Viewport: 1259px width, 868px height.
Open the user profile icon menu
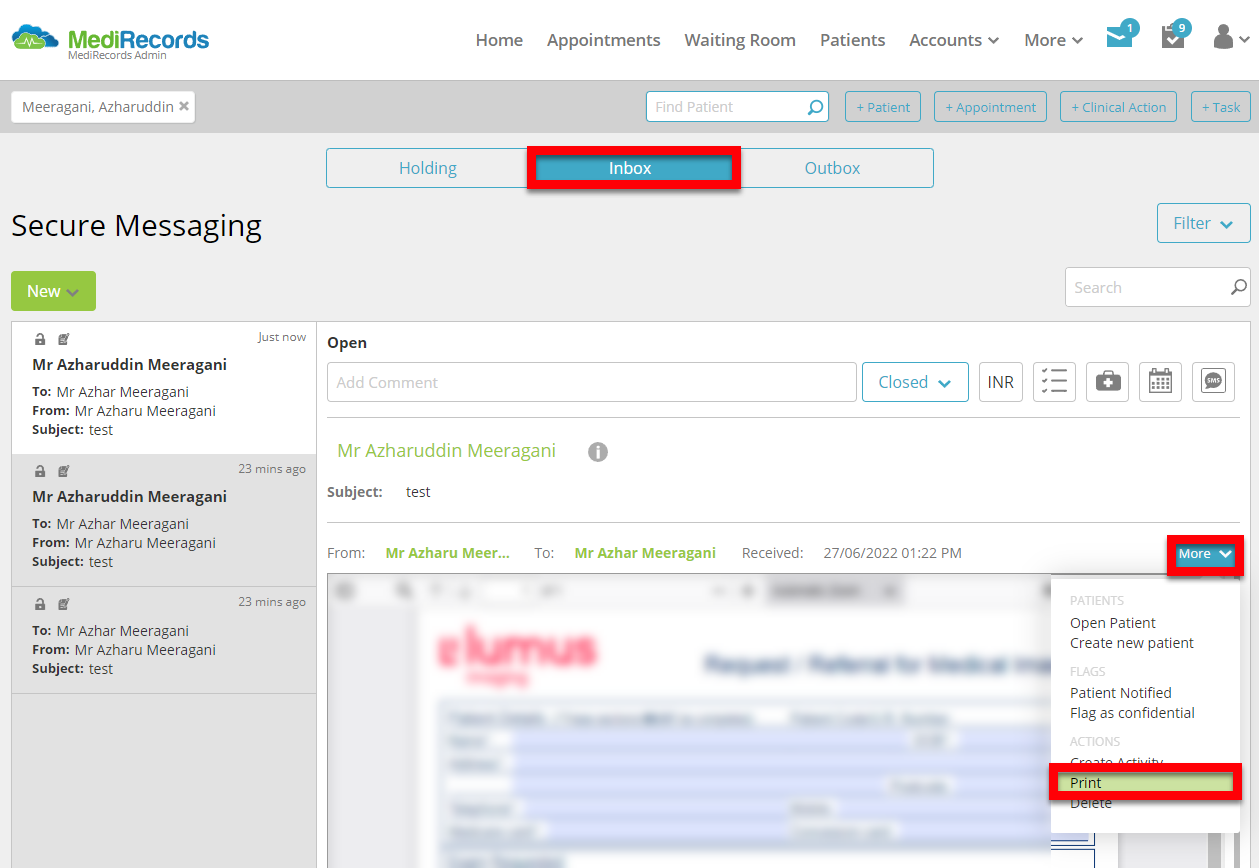(1230, 38)
